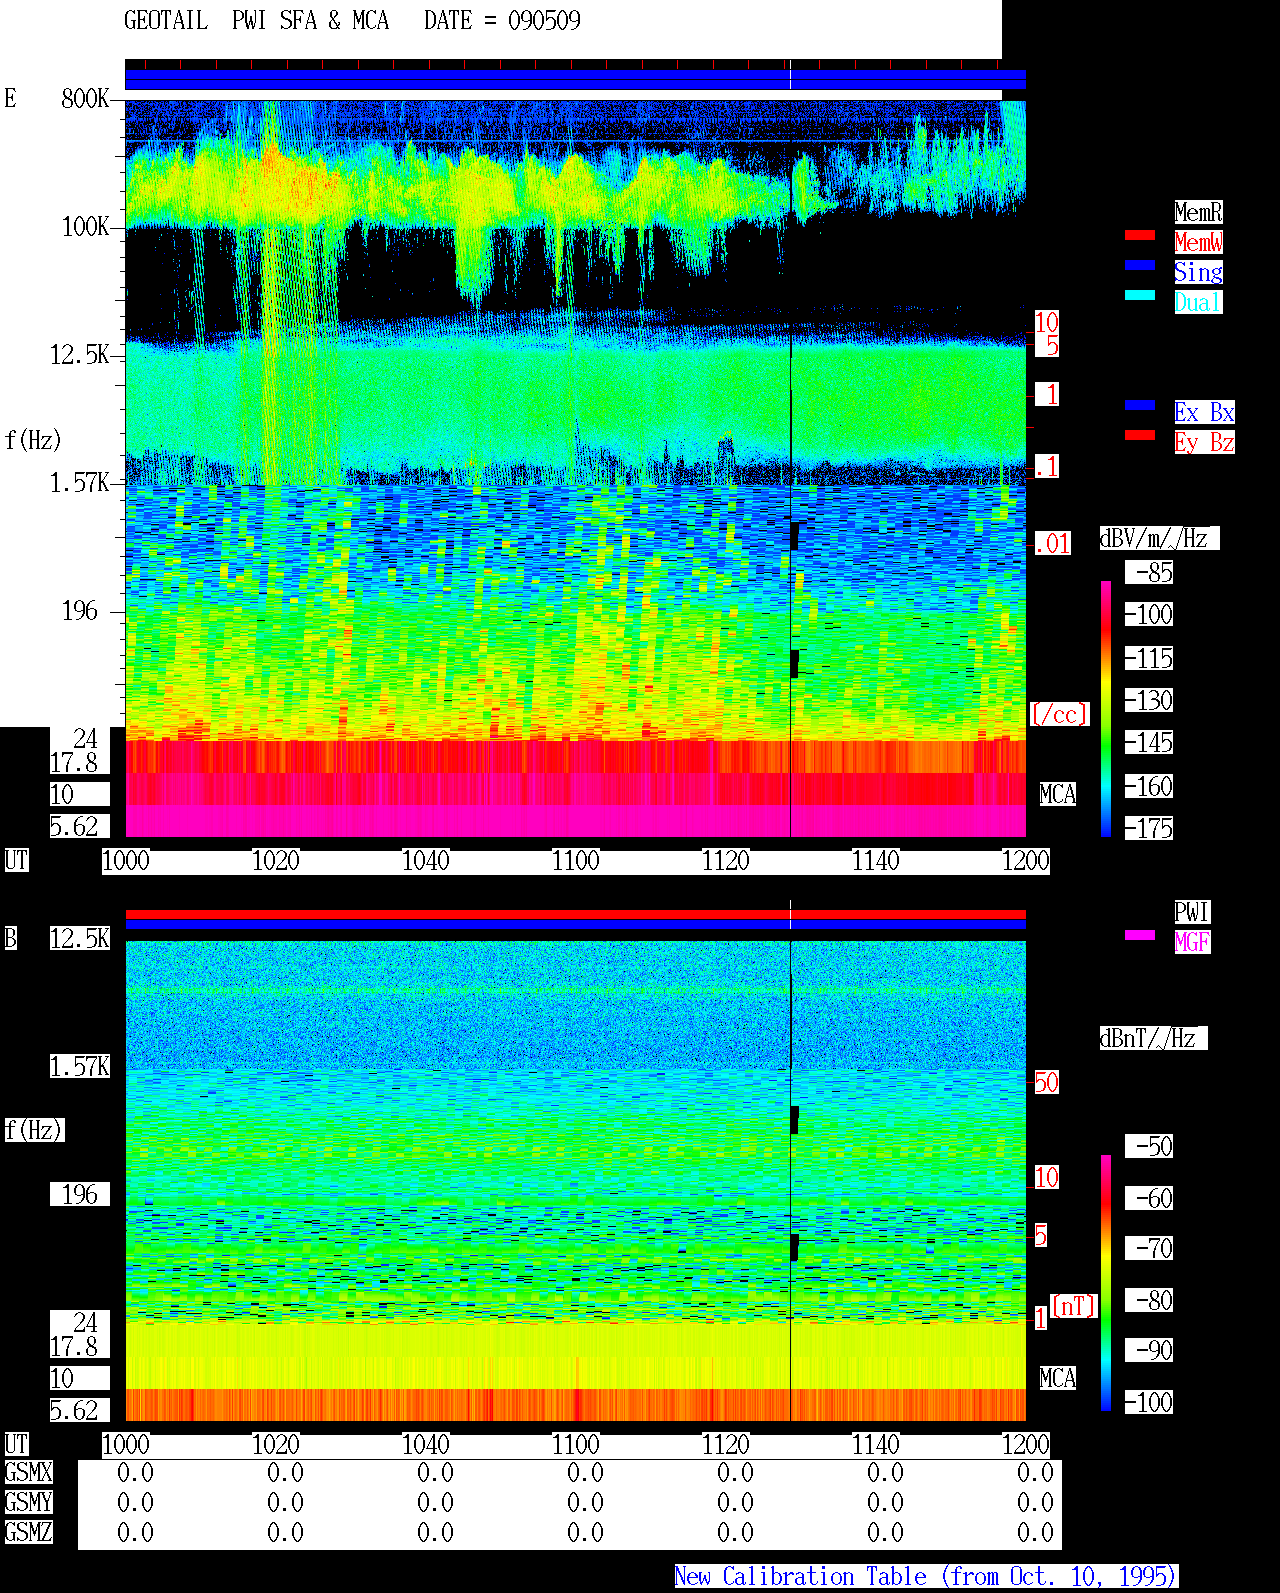Click the -175 color scale value
This screenshot has width=1280, height=1593.
pyautogui.click(x=1149, y=828)
